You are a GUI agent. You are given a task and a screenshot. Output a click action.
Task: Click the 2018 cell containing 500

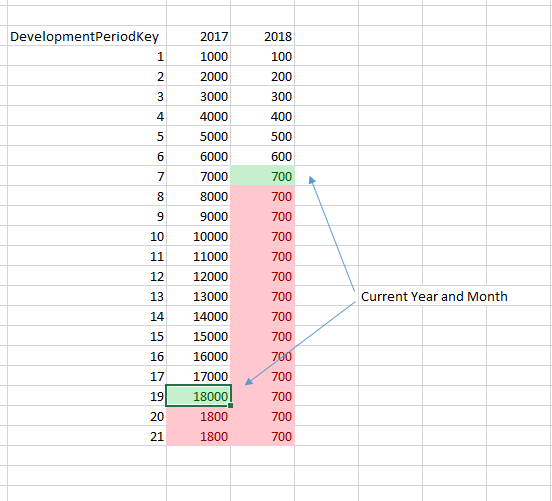263,136
